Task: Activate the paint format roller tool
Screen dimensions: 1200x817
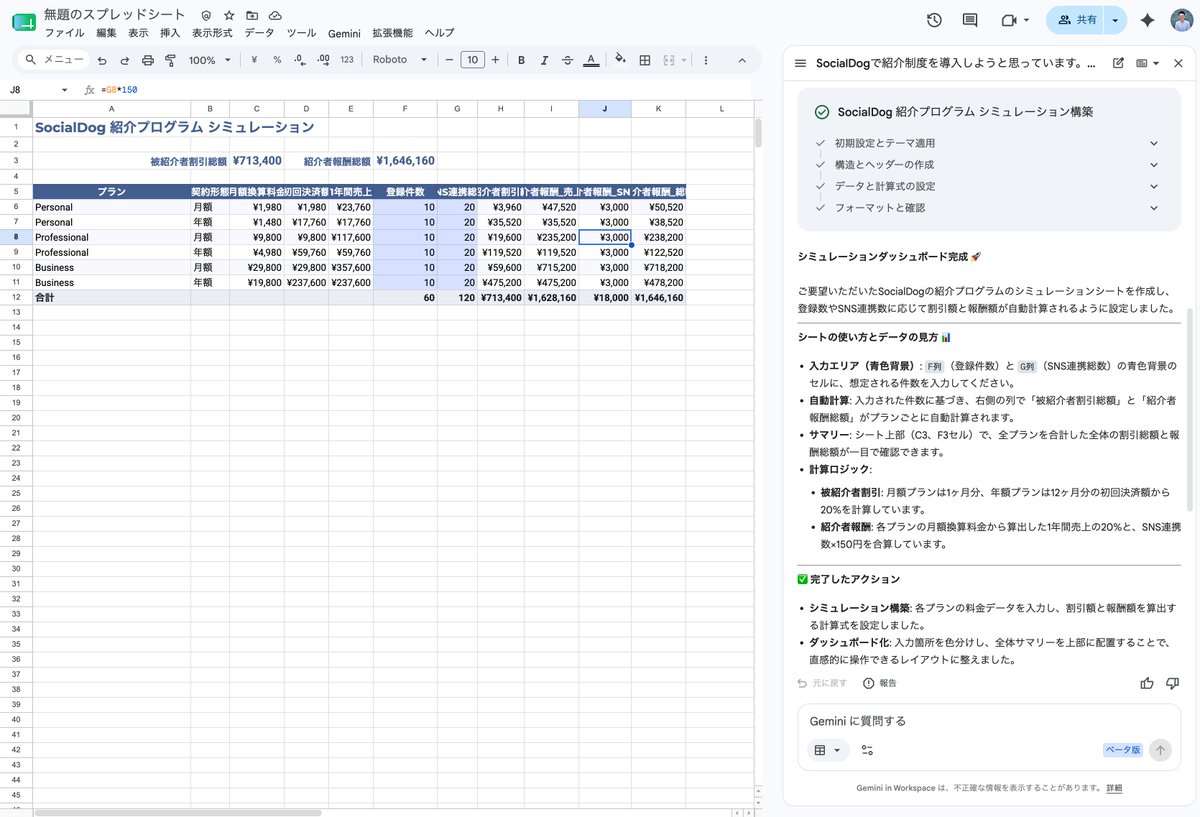Action: (171, 60)
